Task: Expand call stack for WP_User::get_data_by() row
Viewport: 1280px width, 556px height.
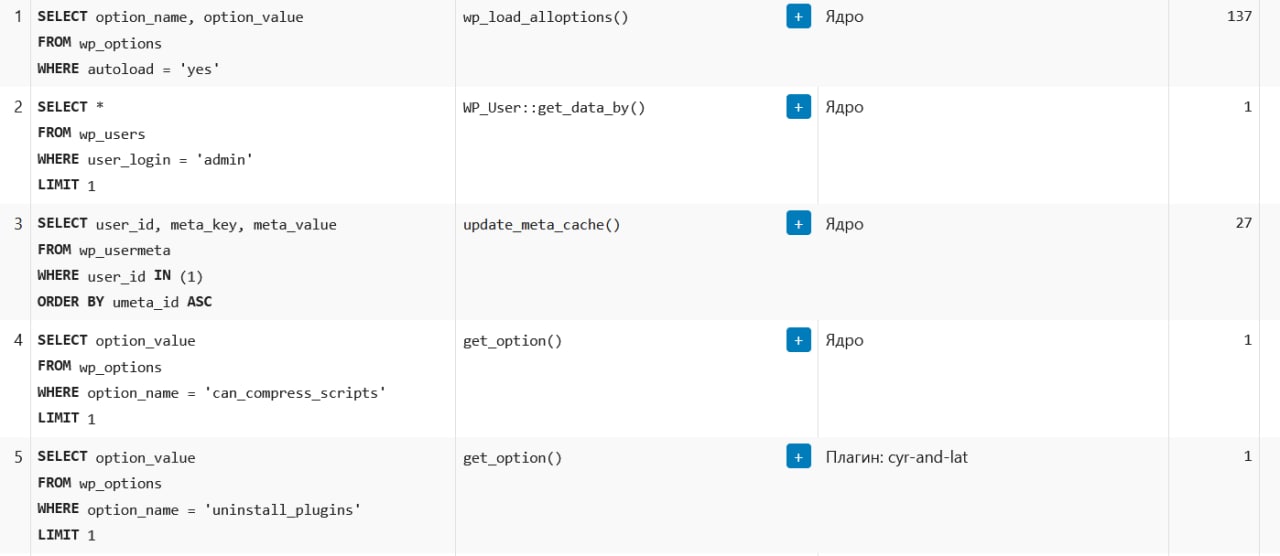Action: [x=798, y=107]
